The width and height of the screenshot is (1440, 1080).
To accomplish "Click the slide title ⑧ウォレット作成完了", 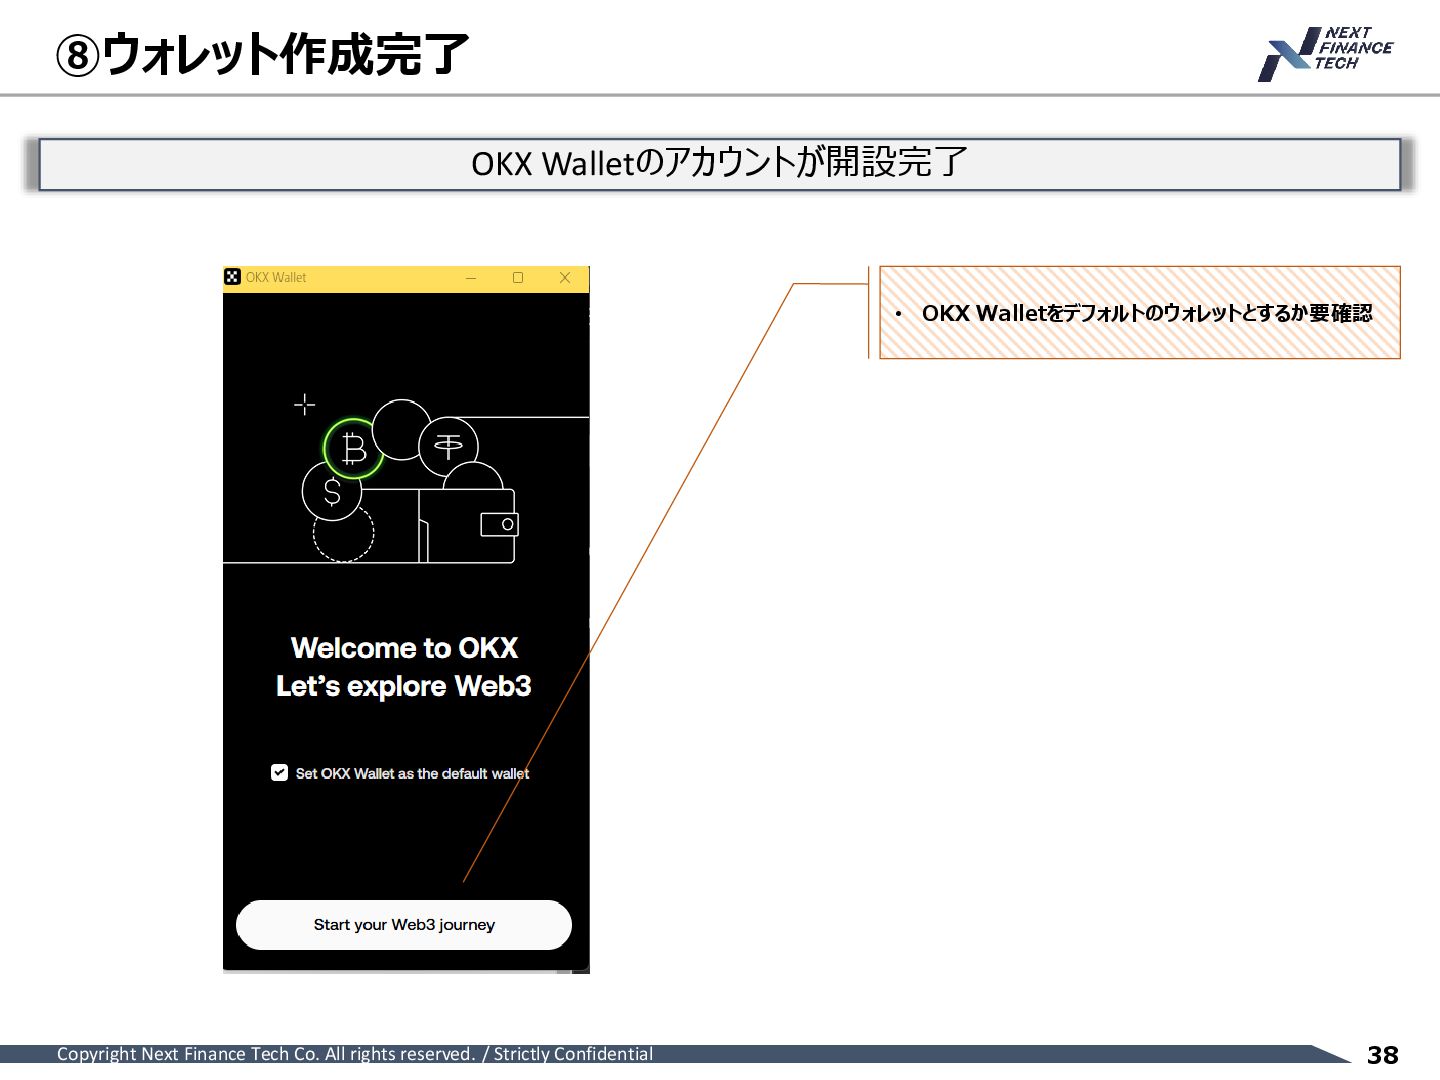I will click(262, 53).
